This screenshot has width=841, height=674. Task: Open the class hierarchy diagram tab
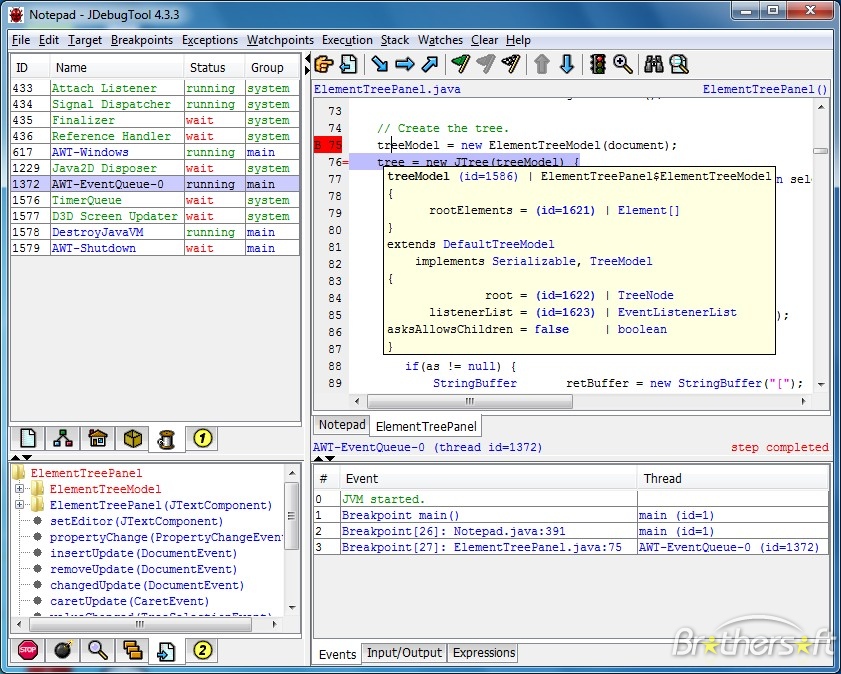coord(63,439)
